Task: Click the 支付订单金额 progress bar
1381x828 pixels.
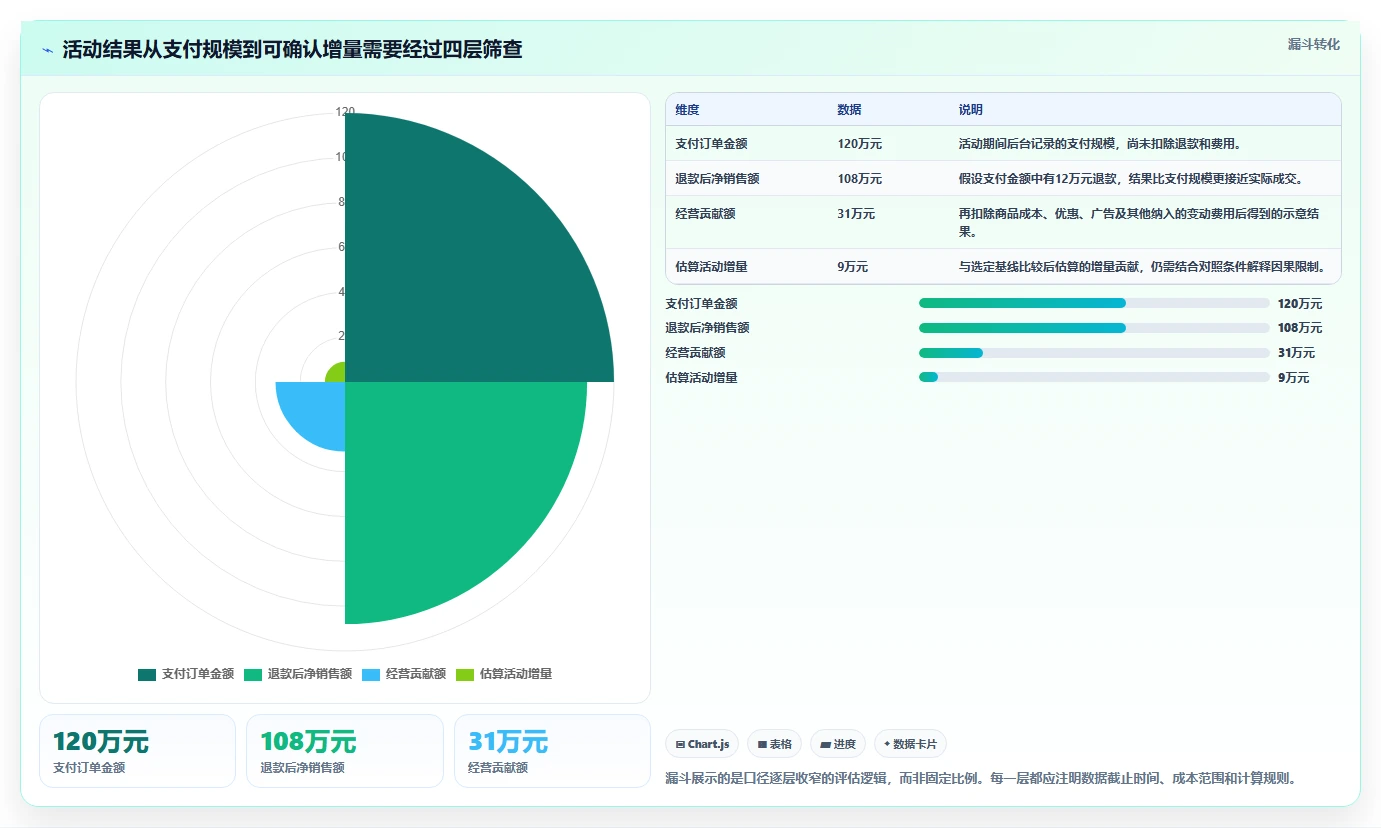Action: point(1094,303)
